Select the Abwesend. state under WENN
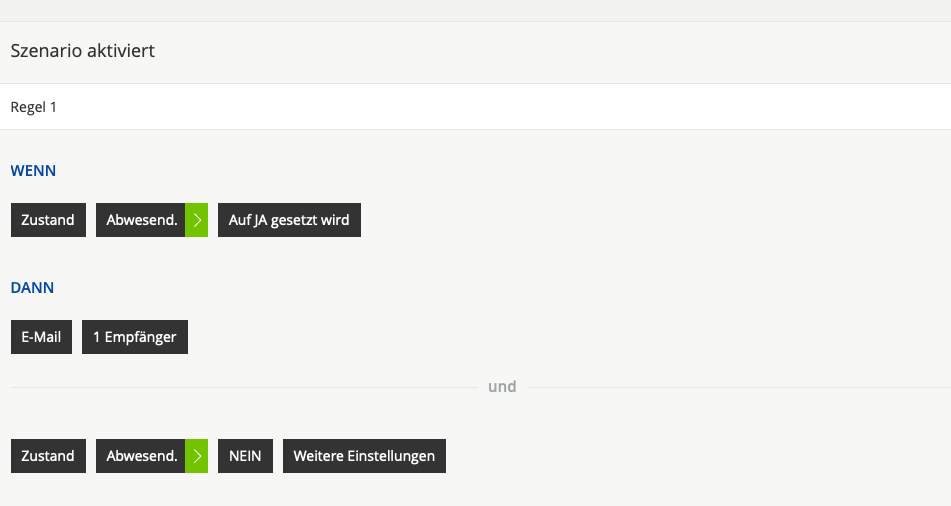Screen dimensions: 951x506 tap(141, 220)
